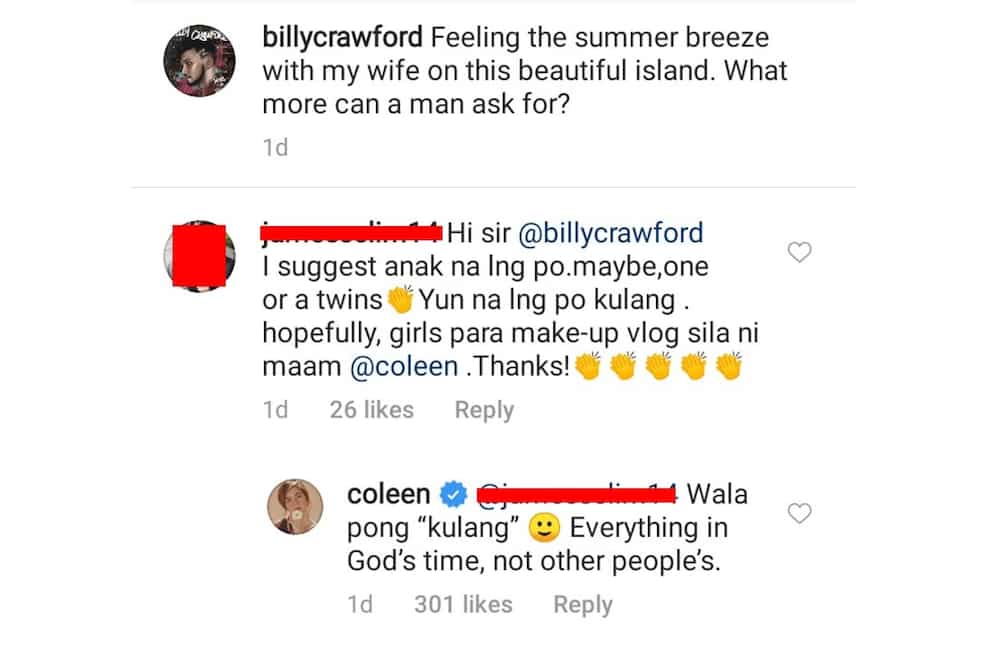The height and width of the screenshot is (650, 1000).
Task: Open the redacted commenter's username
Action: (352, 232)
